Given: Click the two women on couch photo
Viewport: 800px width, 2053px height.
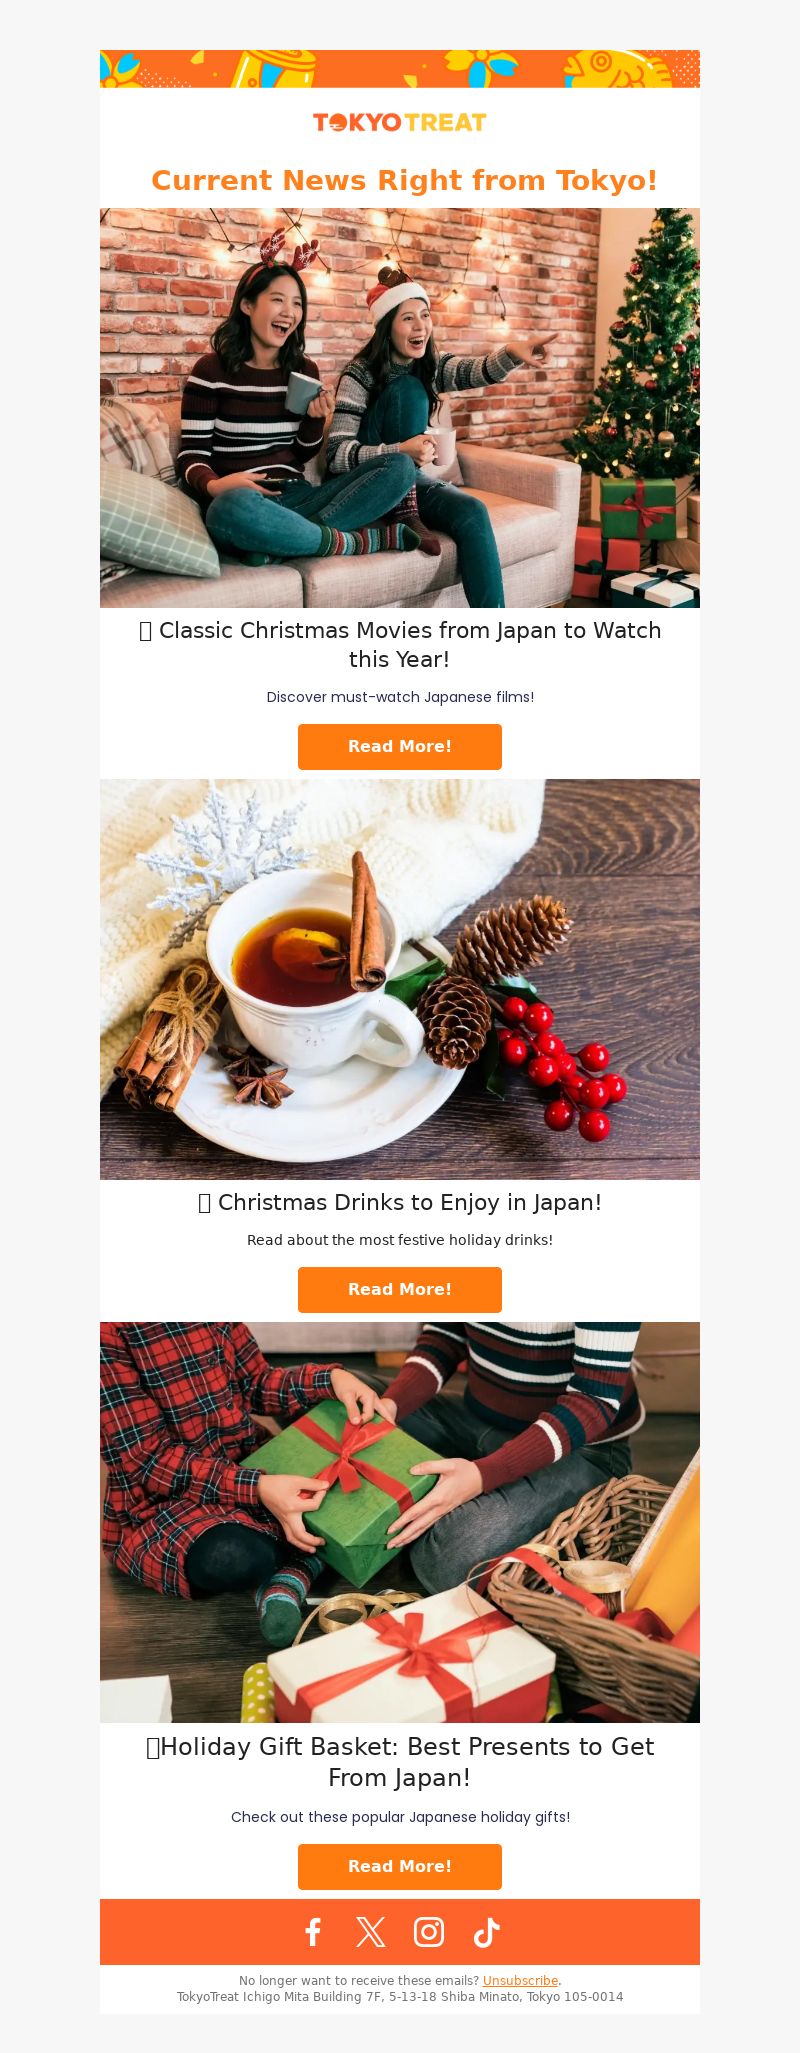Looking at the screenshot, I should (x=400, y=408).
